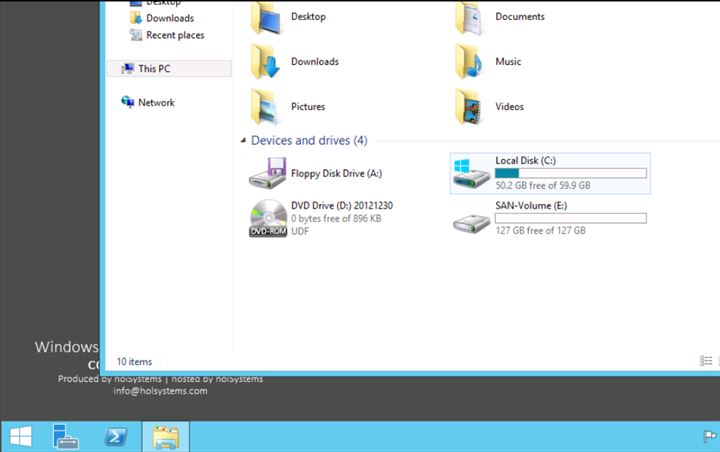Select the SAN-Volume (E:) drive icon
The image size is (720, 452).
[x=471, y=218]
